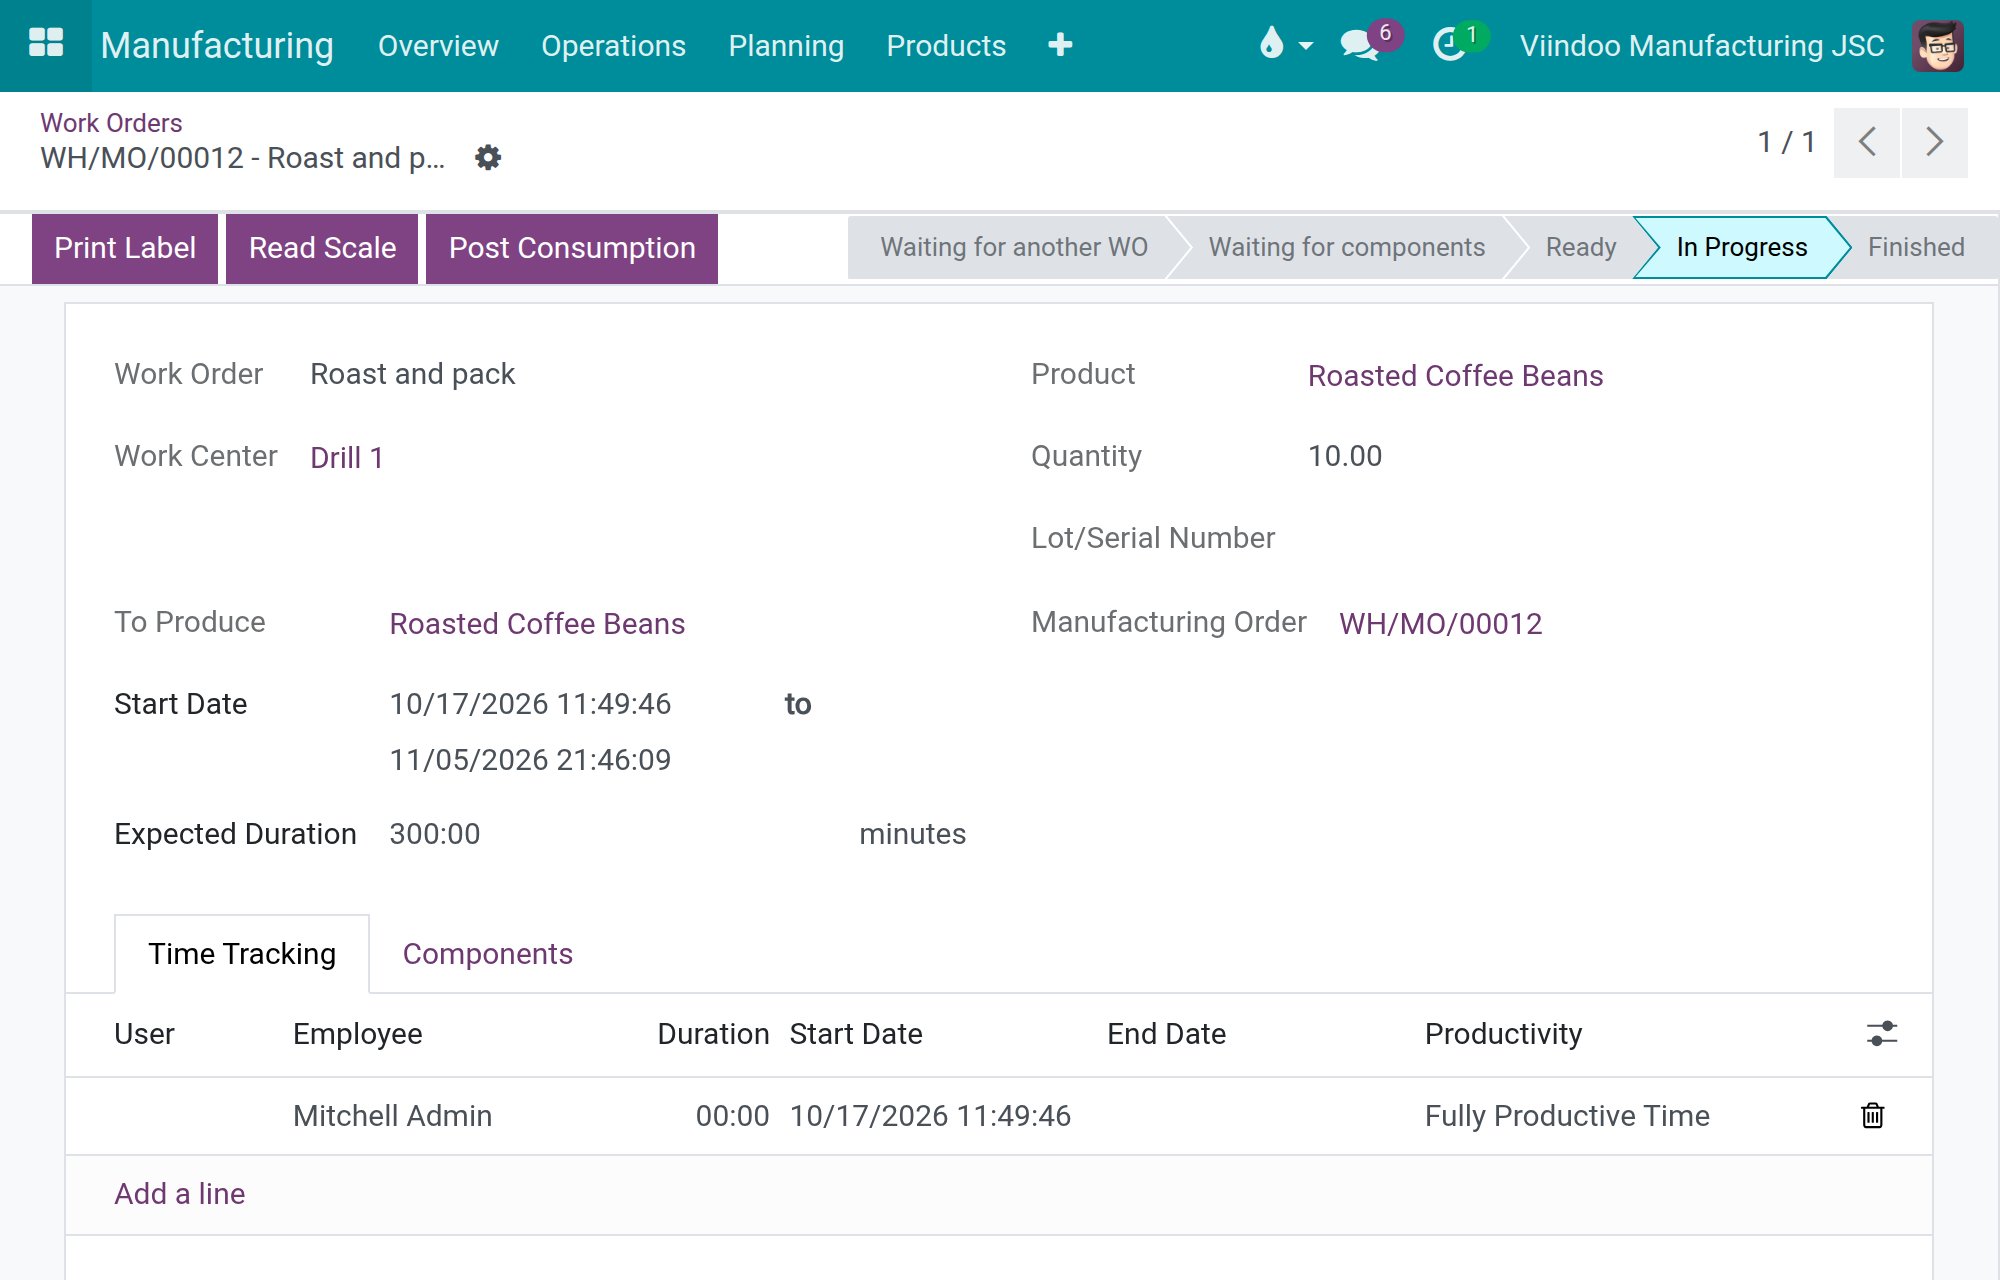Open the Operations menu
The width and height of the screenshot is (2000, 1280).
[613, 46]
